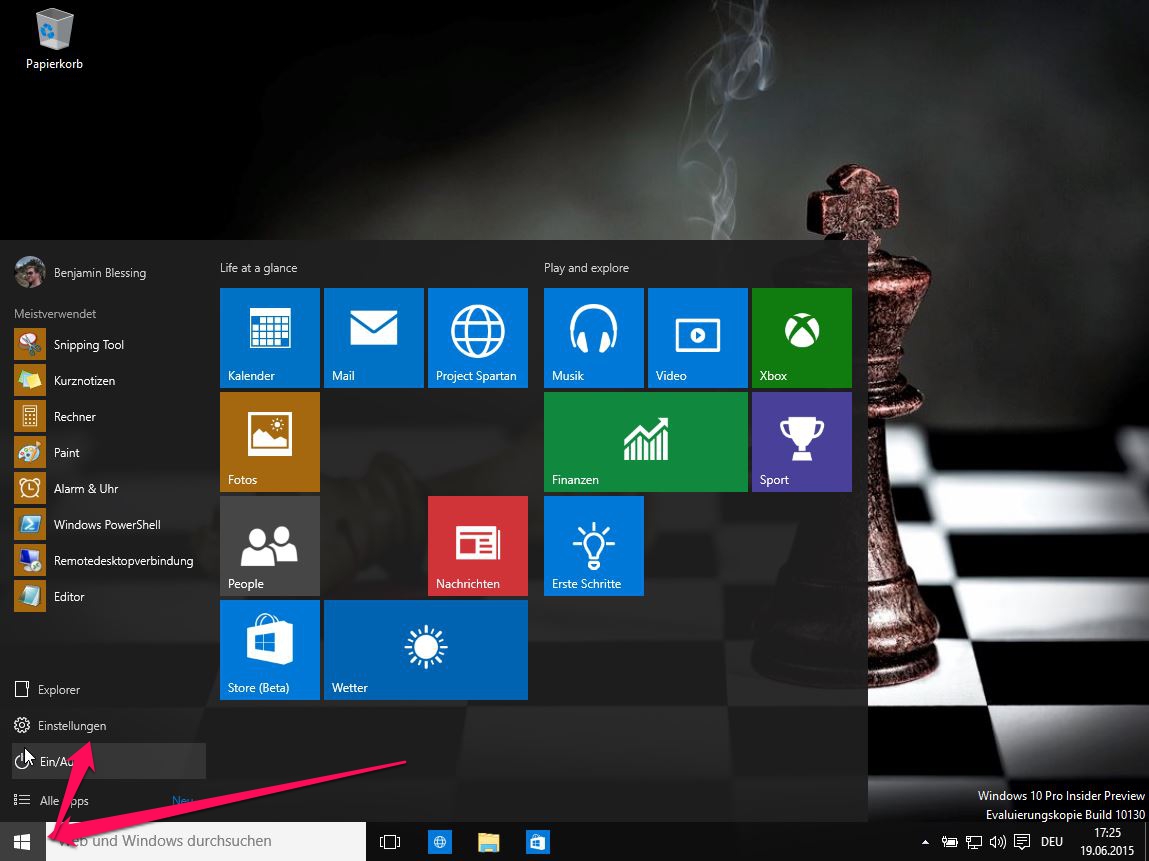Open Snipping Tool from most used
This screenshot has height=861, width=1149.
click(x=89, y=344)
